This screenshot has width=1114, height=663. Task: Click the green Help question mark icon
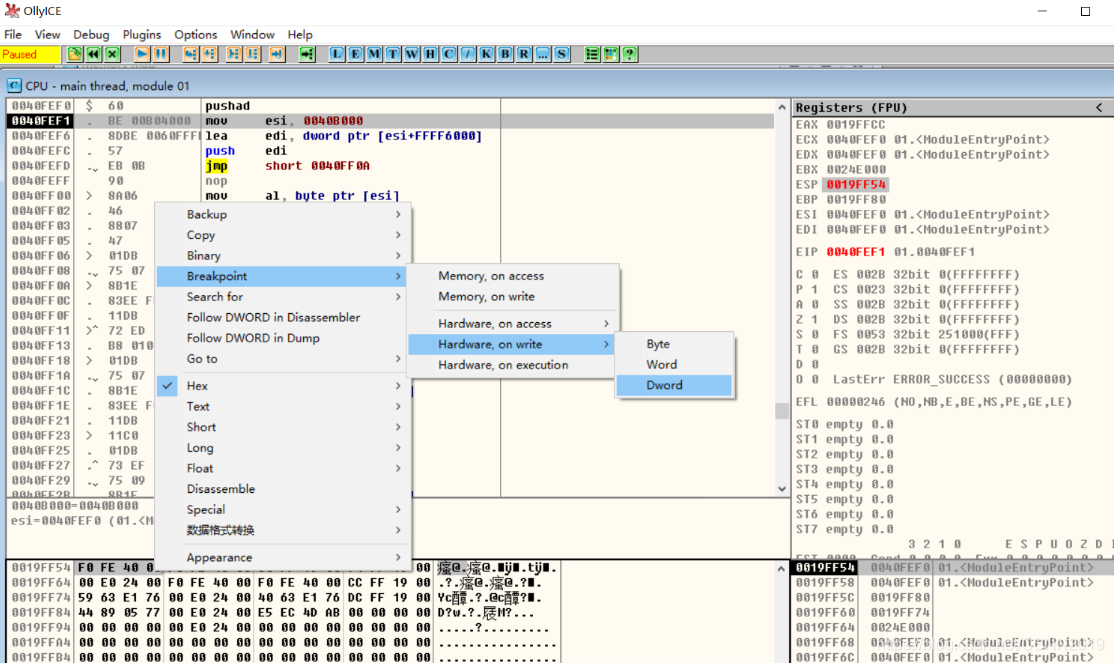click(629, 54)
